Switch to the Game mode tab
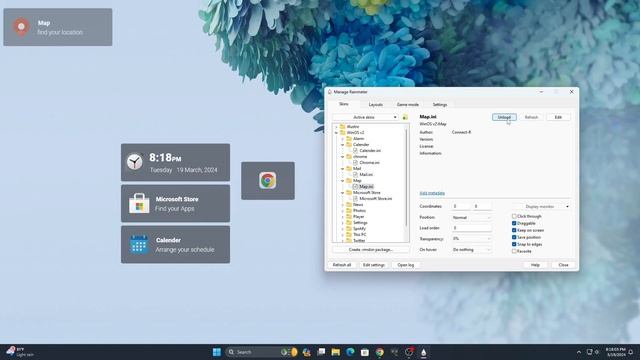The height and width of the screenshot is (360, 640). point(408,105)
